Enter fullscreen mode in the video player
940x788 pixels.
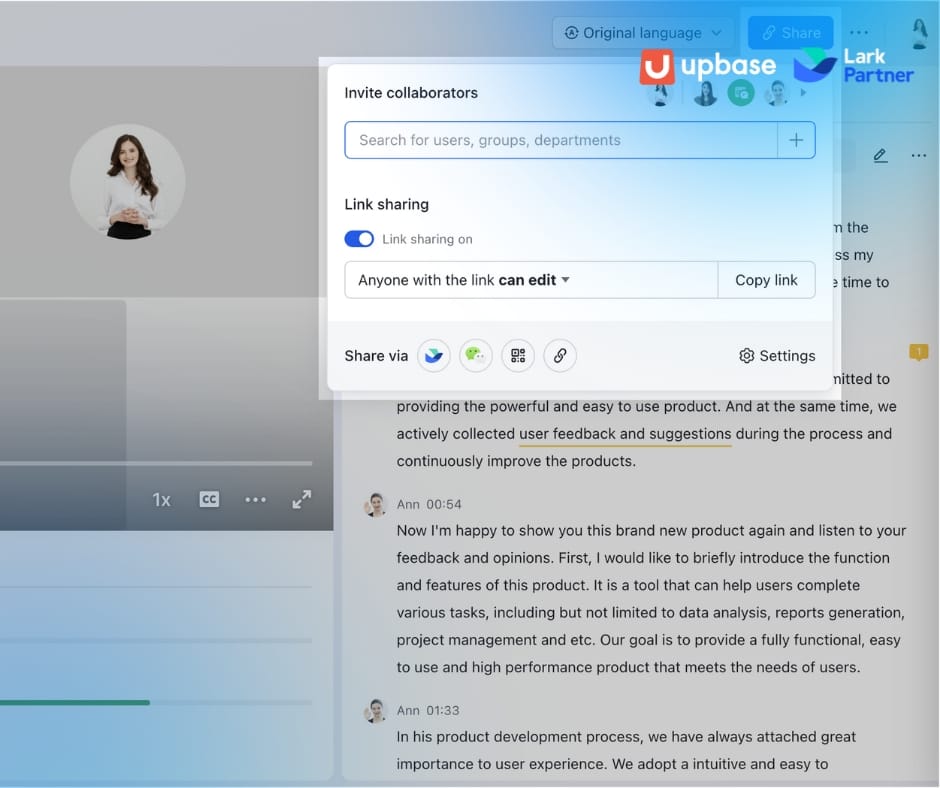click(x=301, y=499)
